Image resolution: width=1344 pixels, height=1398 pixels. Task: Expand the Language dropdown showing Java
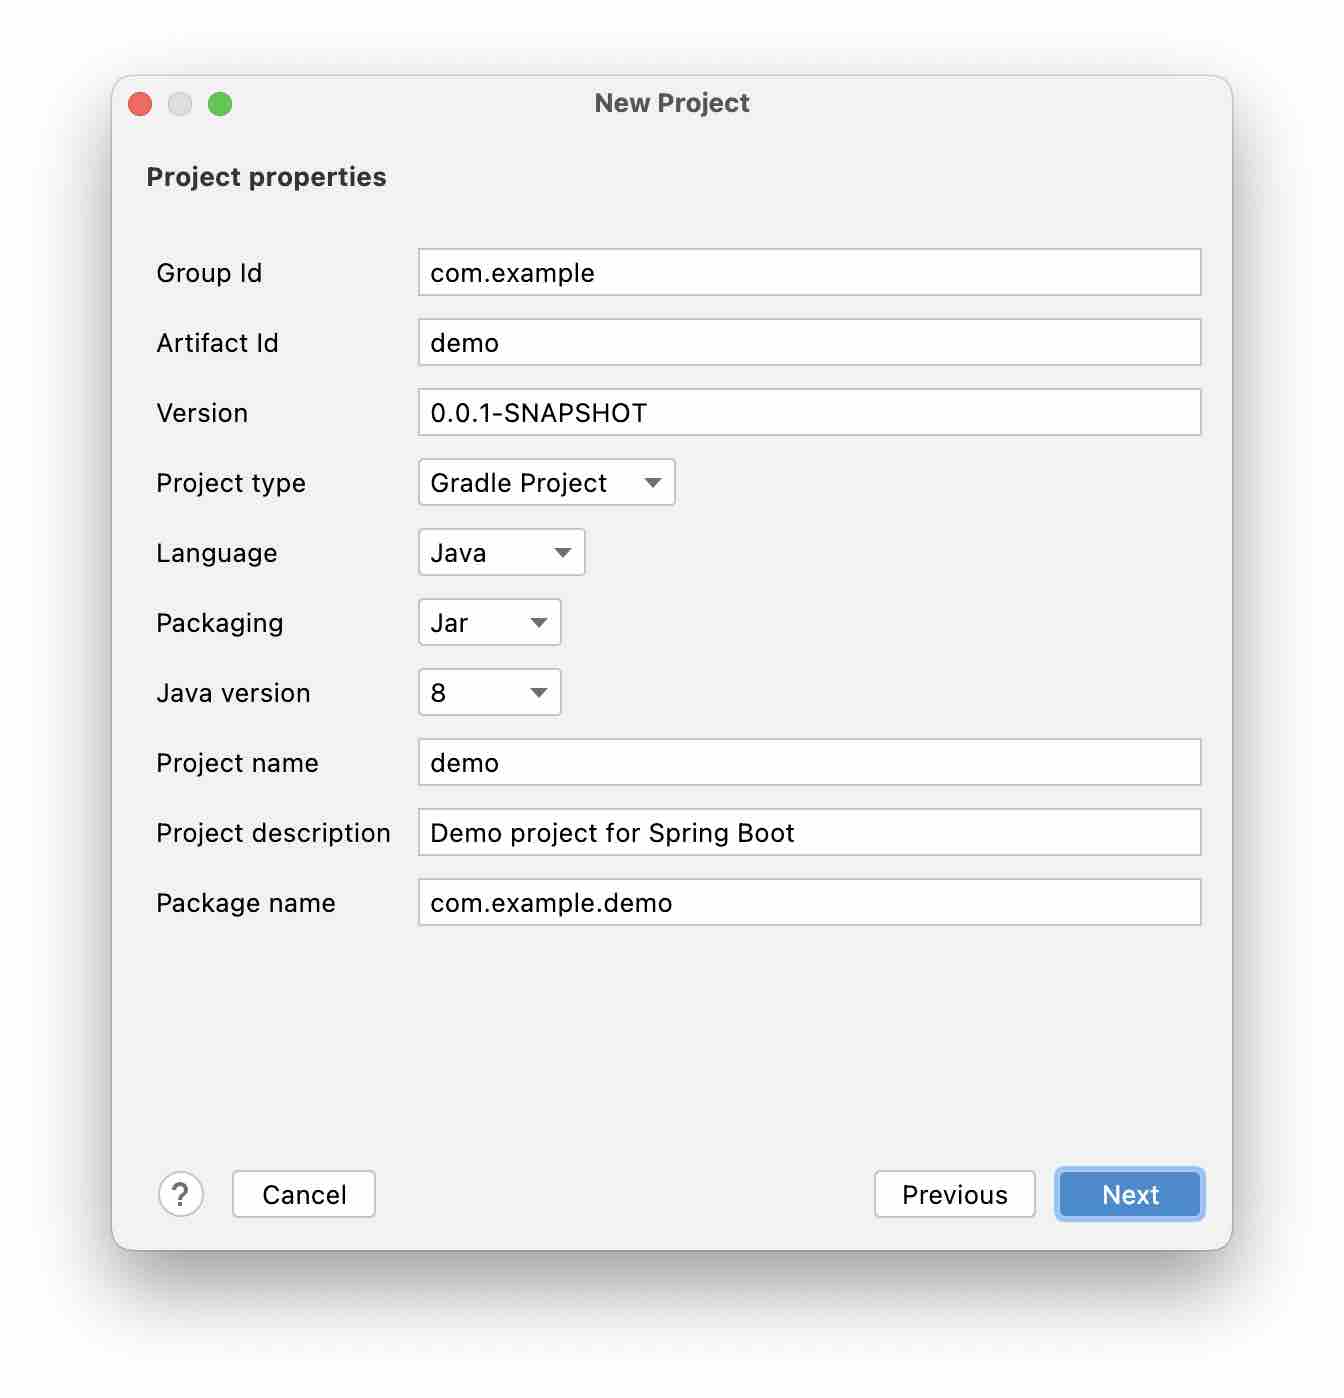tap(500, 552)
